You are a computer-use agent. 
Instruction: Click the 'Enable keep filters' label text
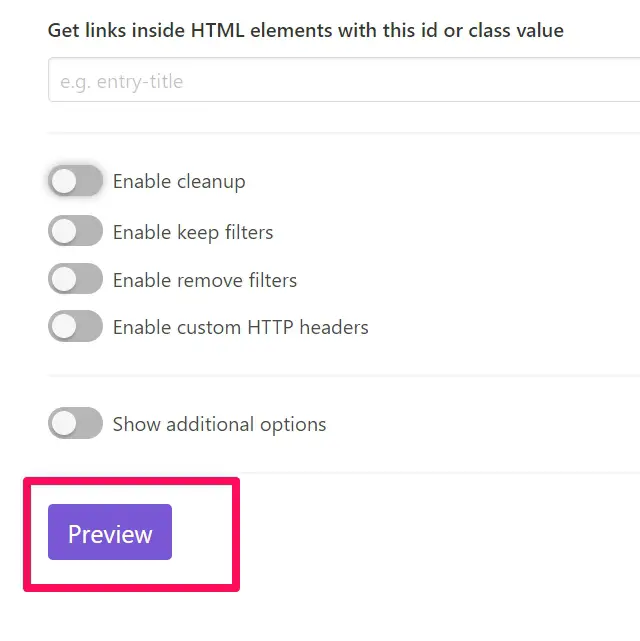coord(193,232)
